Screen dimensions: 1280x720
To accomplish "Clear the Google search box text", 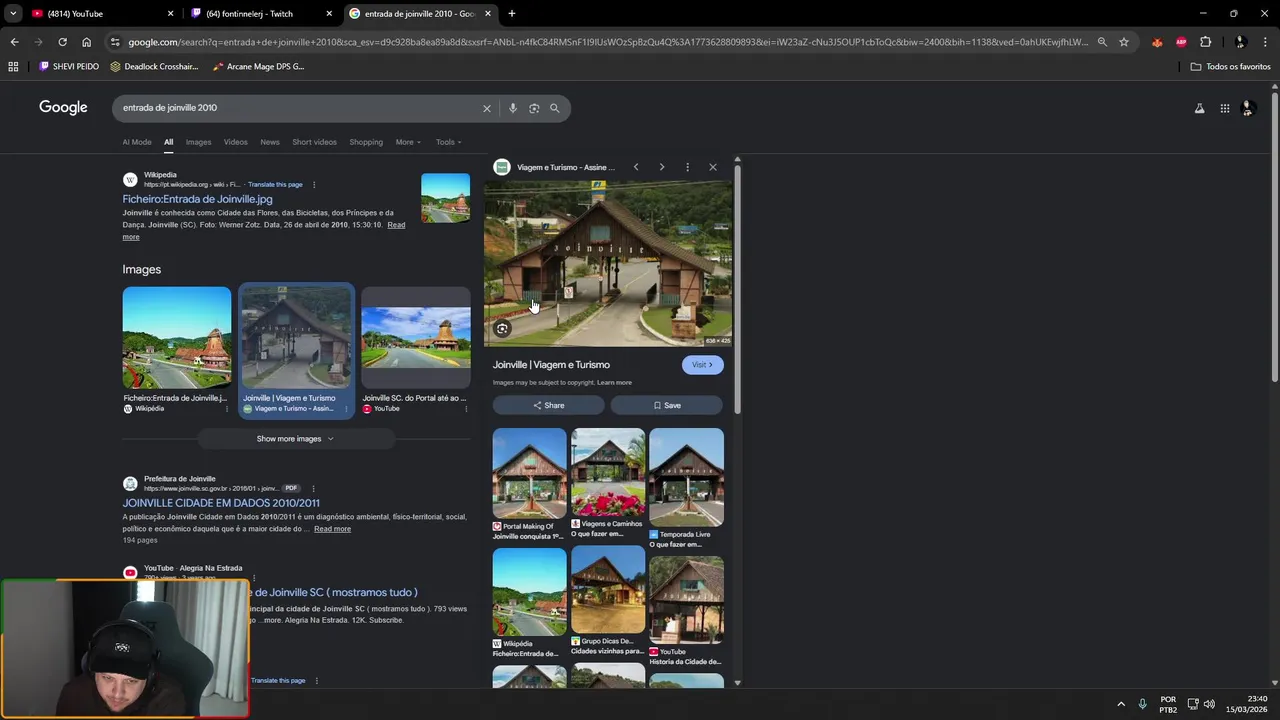I will [x=487, y=108].
